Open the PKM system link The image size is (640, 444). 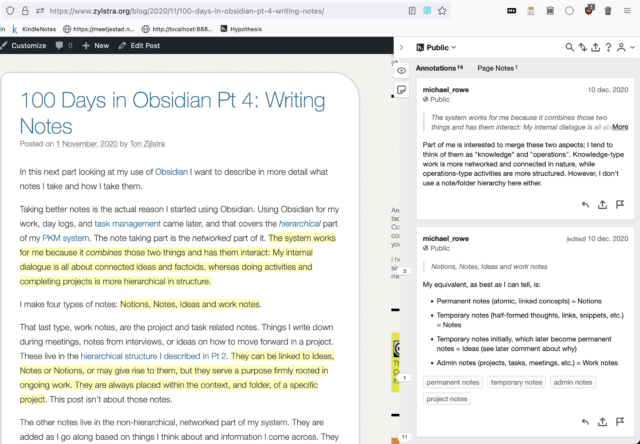click(65, 238)
